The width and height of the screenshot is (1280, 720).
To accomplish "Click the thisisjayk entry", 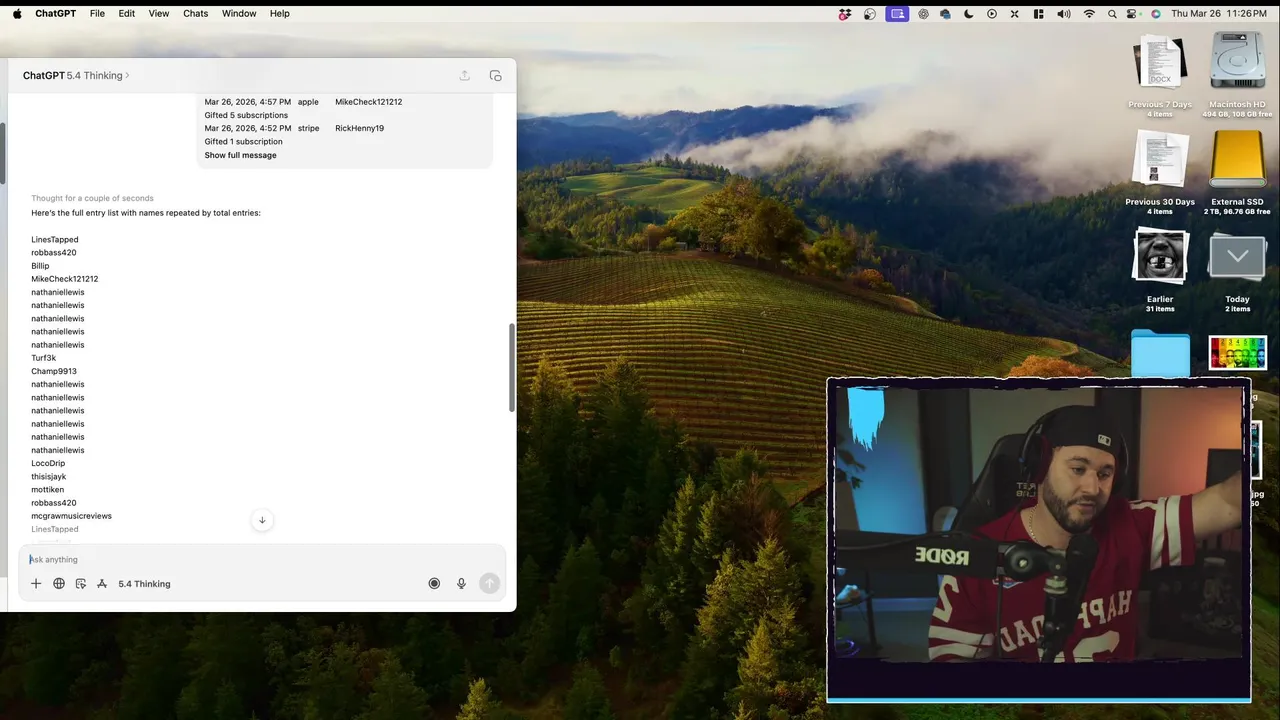I will (48, 477).
